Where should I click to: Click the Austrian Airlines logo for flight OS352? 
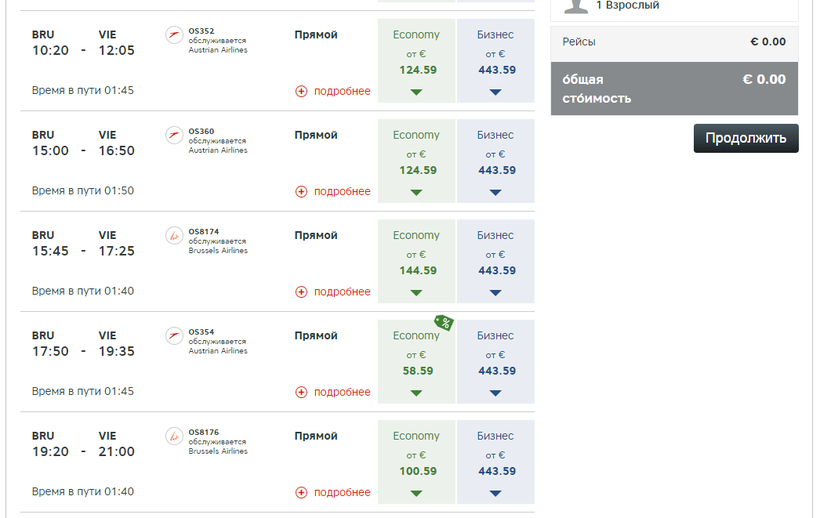[175, 36]
